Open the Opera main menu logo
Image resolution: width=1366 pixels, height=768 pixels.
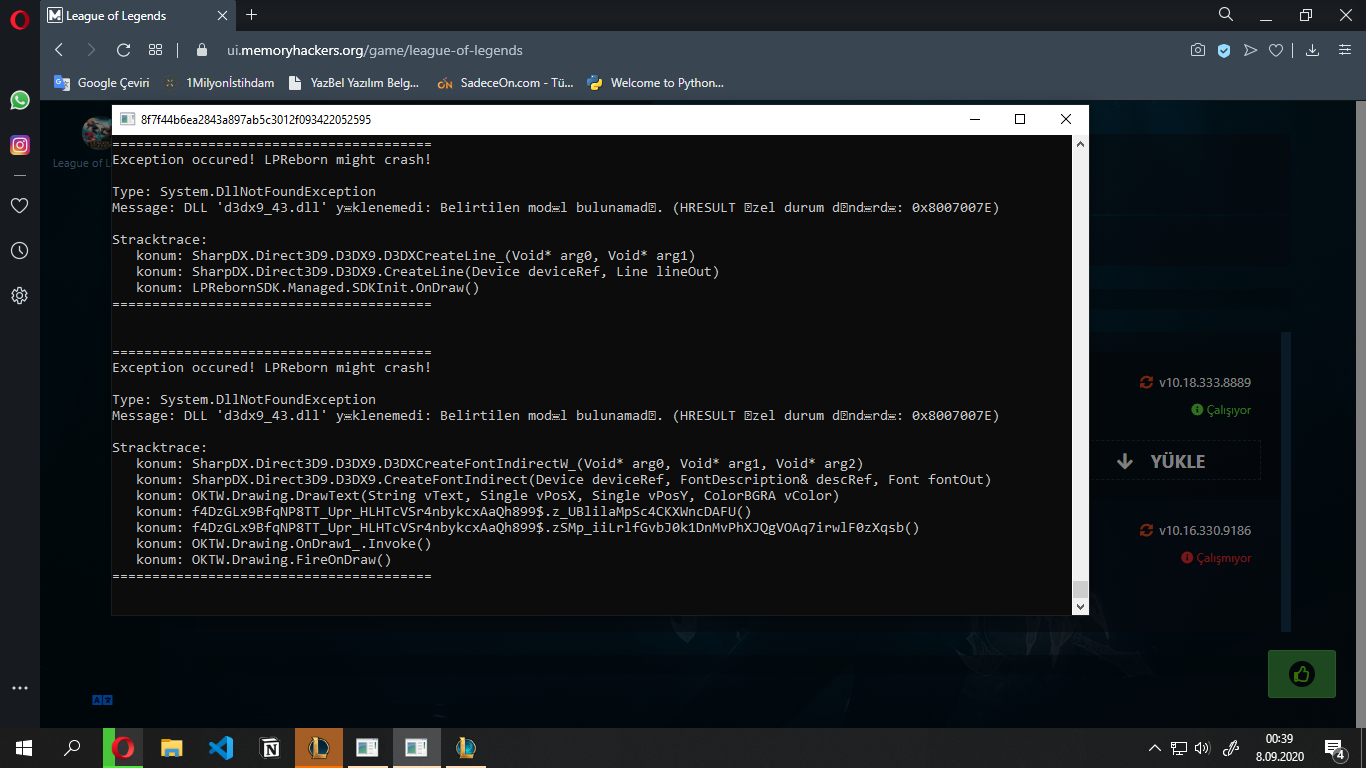(x=19, y=19)
